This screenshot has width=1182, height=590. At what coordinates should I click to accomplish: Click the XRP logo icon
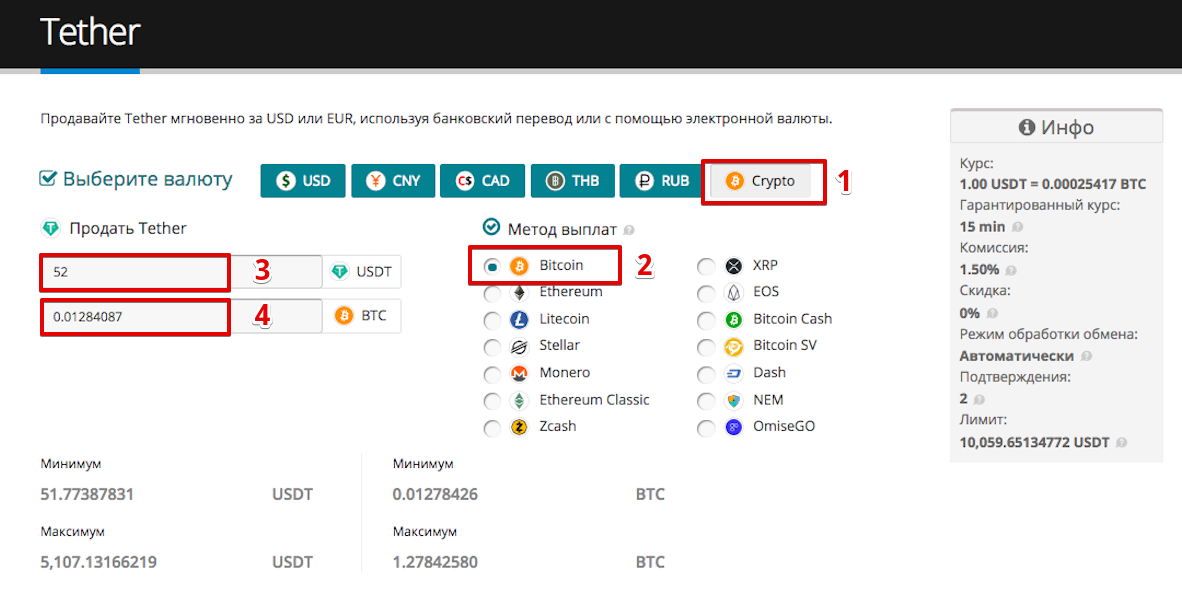click(x=733, y=266)
